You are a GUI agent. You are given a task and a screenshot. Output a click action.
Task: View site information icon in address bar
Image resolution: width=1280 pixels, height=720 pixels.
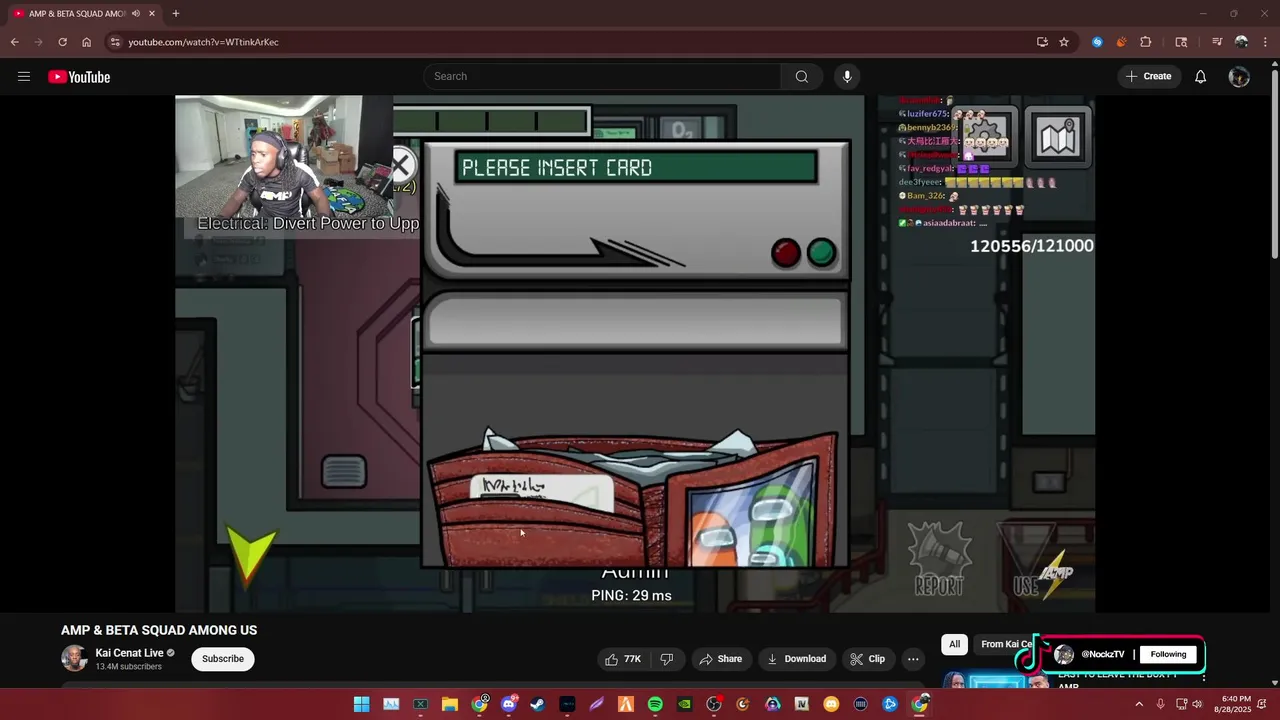tap(115, 42)
